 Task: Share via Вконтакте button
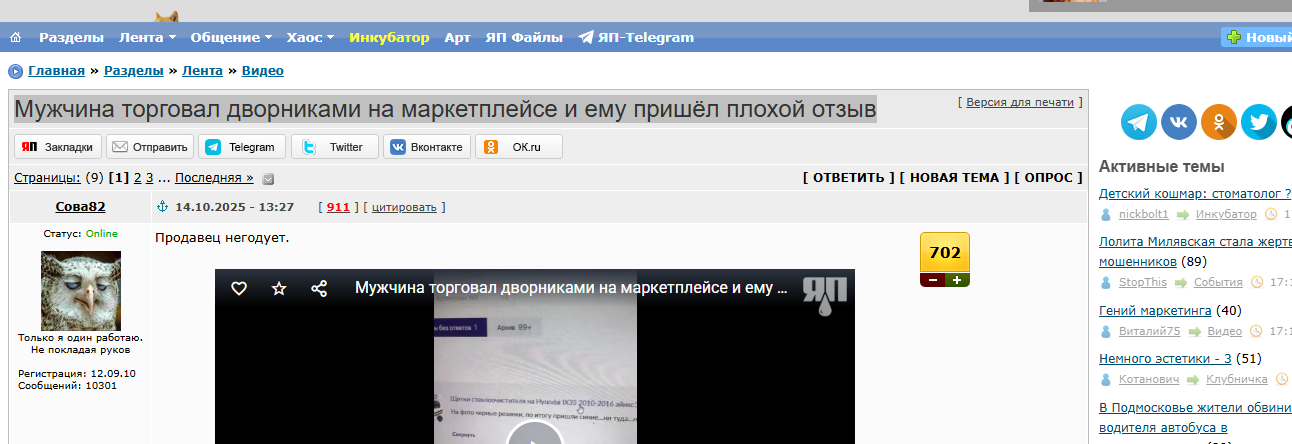(427, 147)
